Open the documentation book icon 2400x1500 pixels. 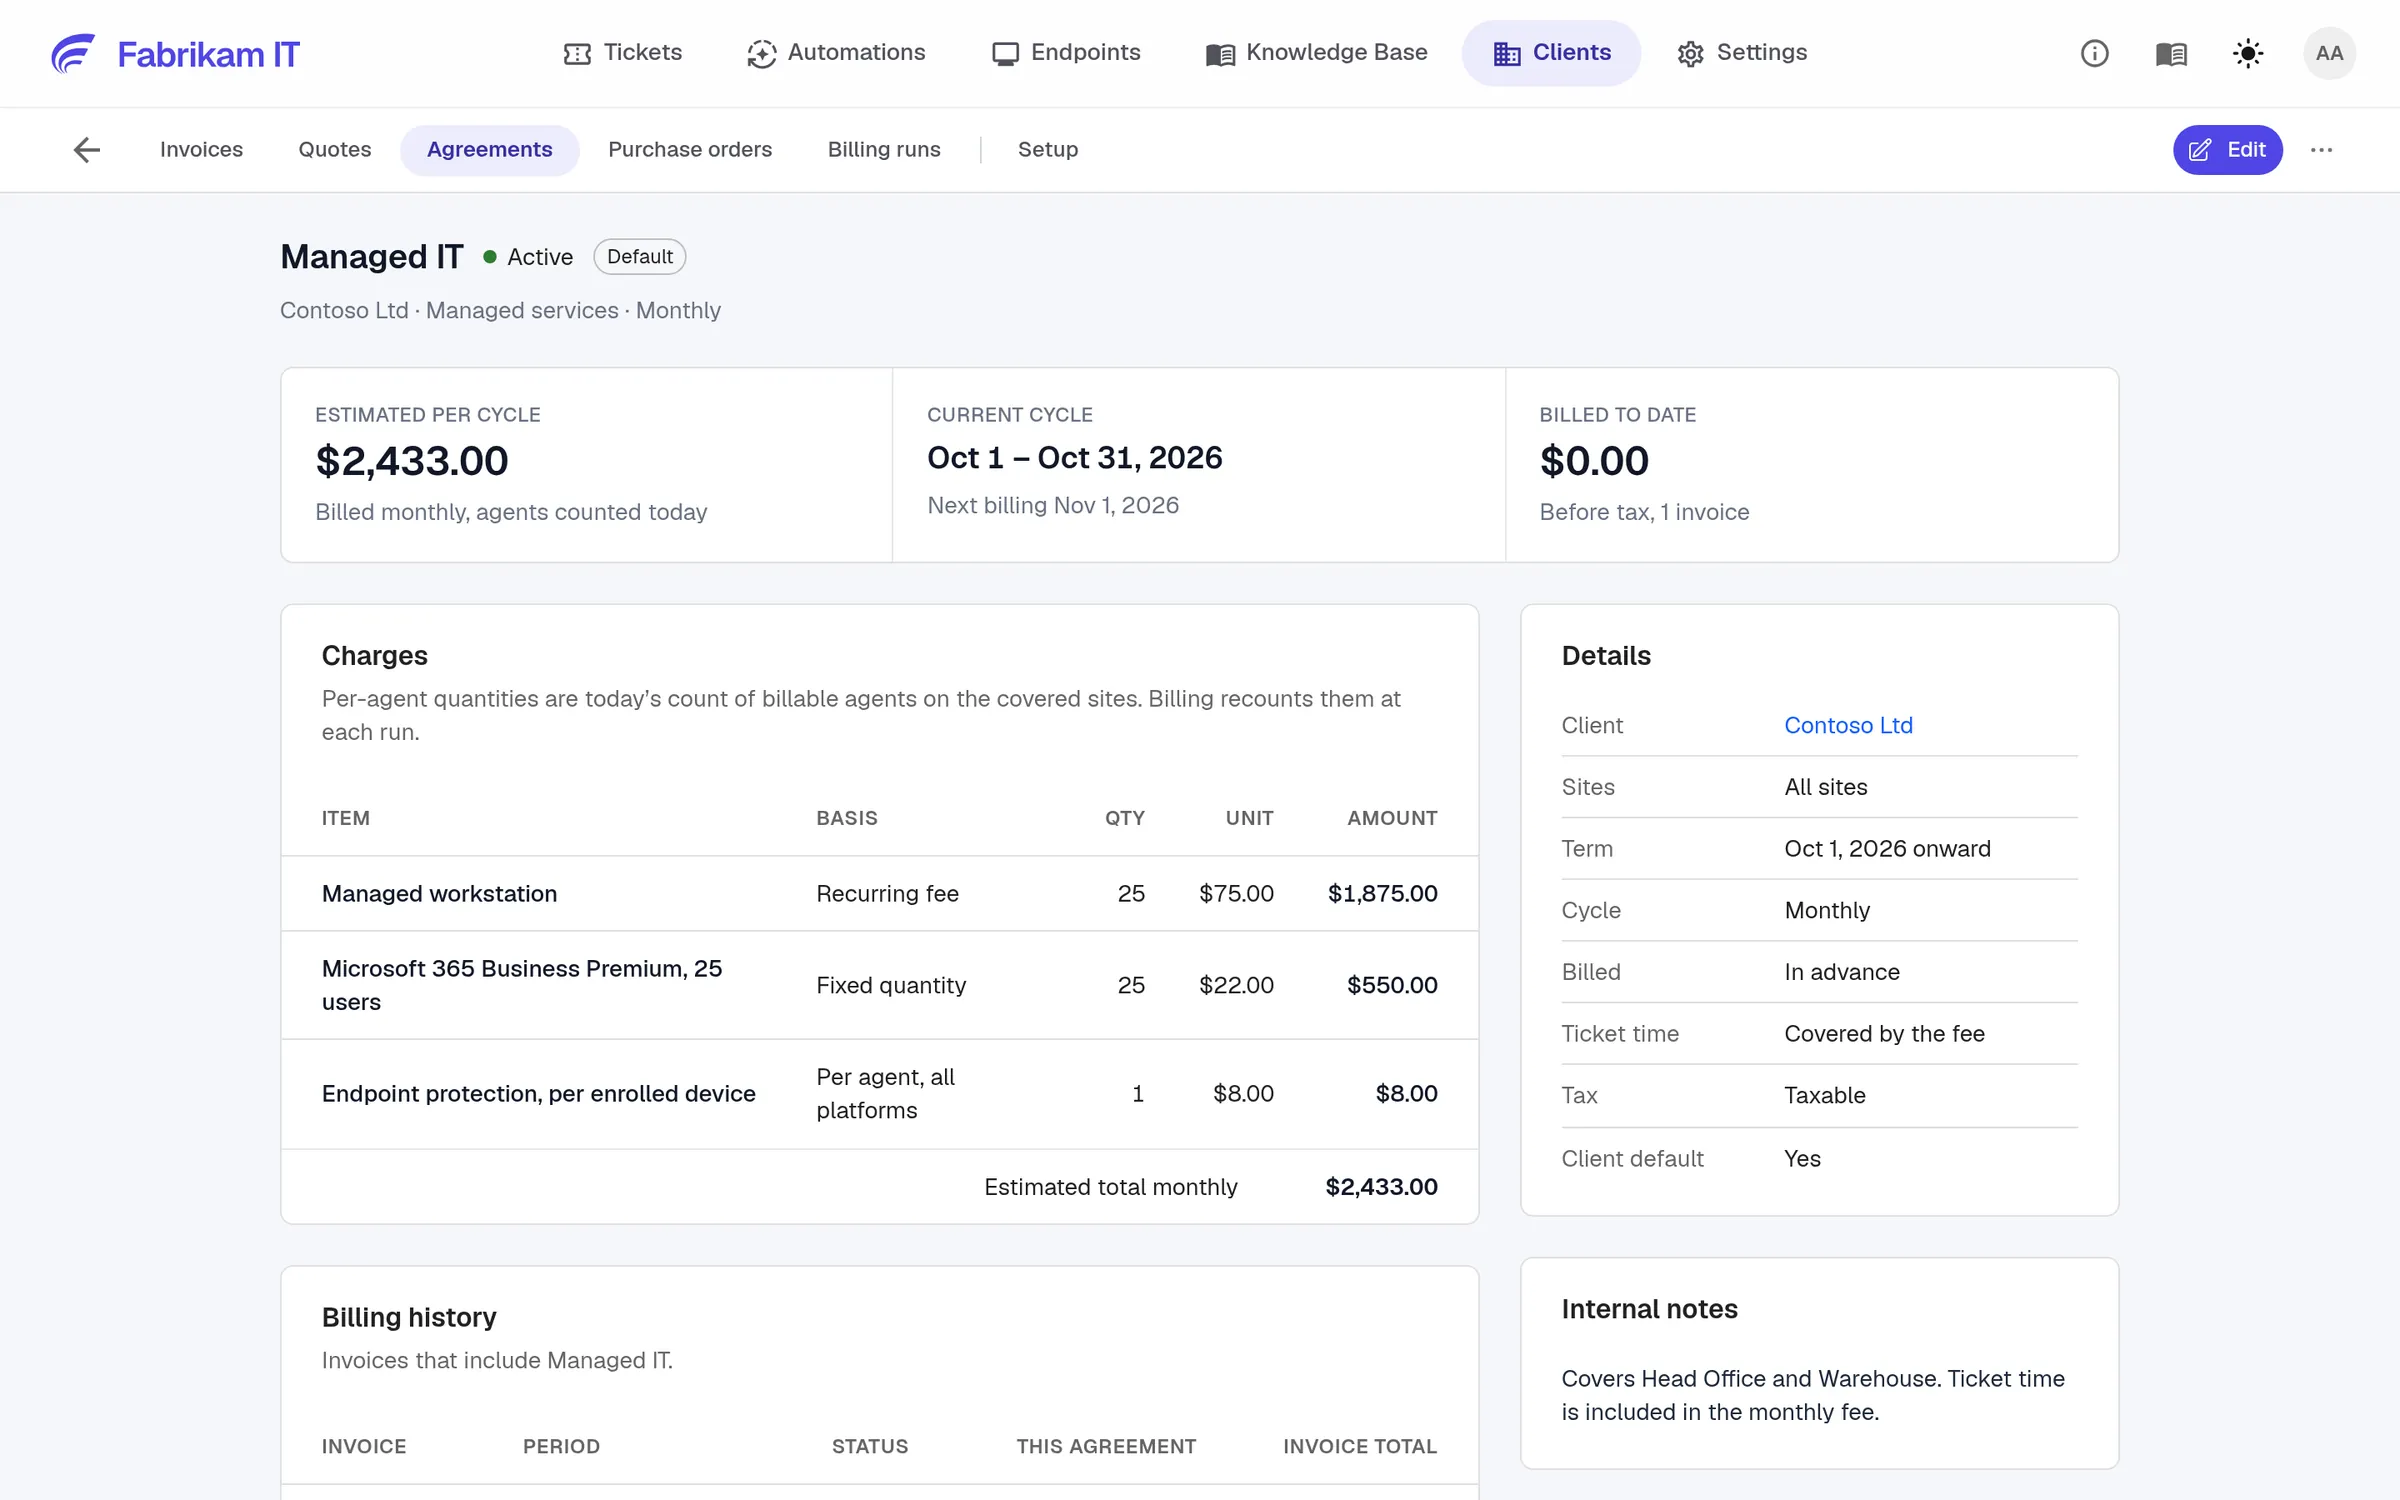(2171, 53)
